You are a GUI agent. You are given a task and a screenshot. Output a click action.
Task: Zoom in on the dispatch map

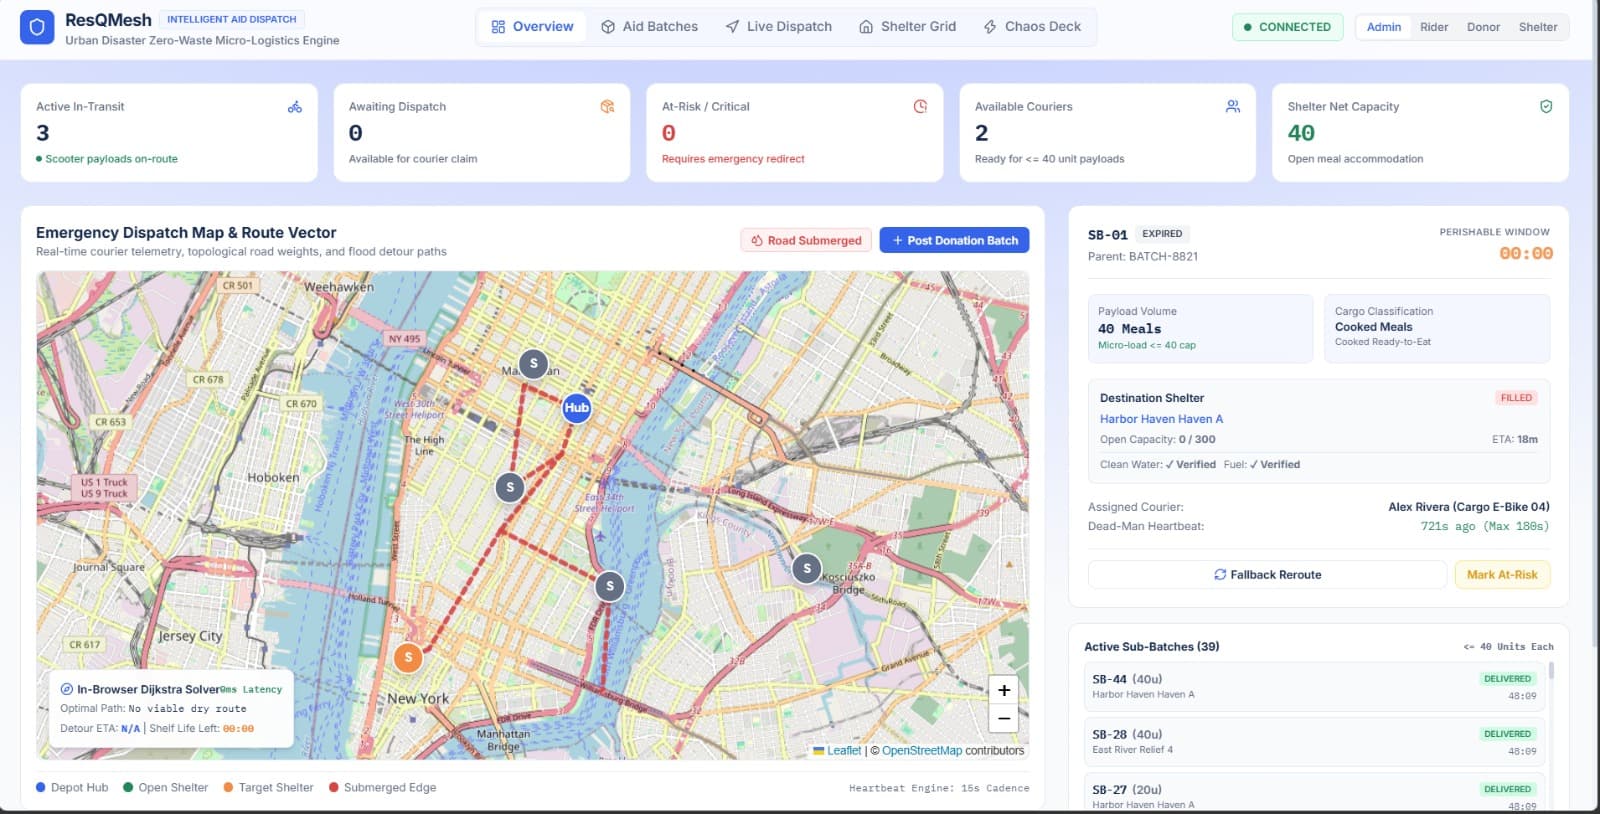(x=1003, y=690)
